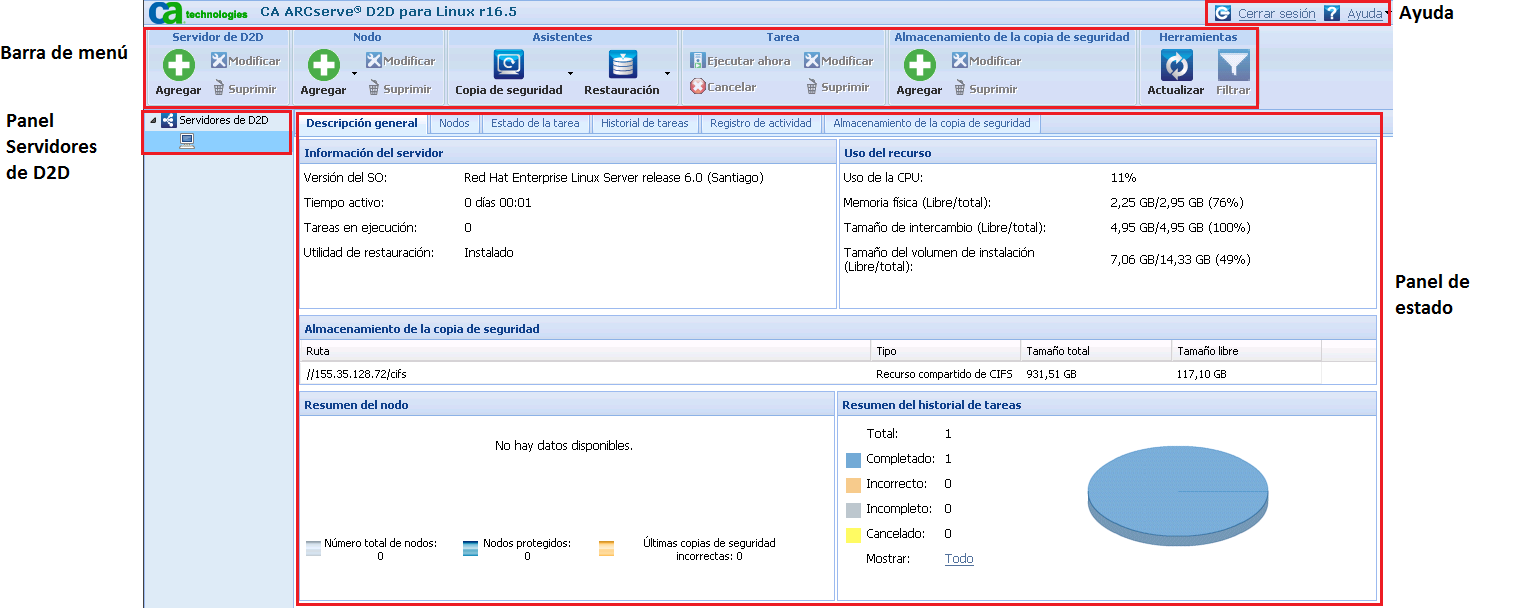Modificar el nodo seleccionado

[x=400, y=60]
